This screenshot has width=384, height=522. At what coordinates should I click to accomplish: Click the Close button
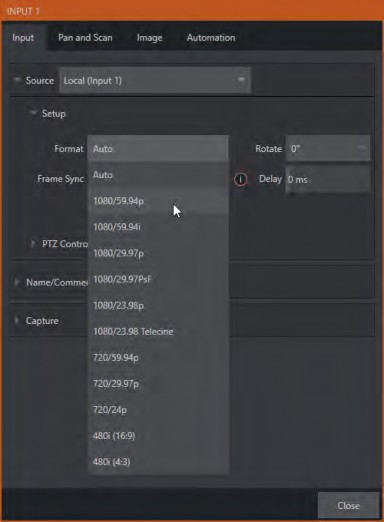tap(348, 505)
